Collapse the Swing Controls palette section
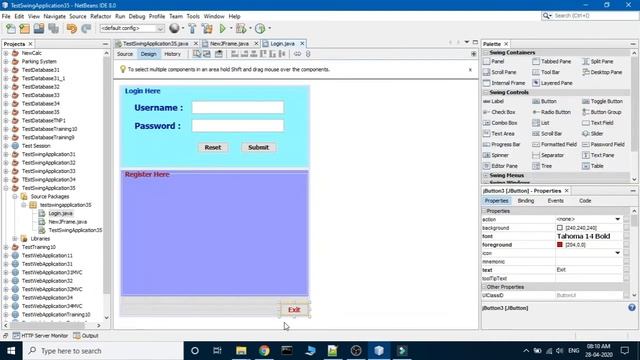 coord(486,93)
